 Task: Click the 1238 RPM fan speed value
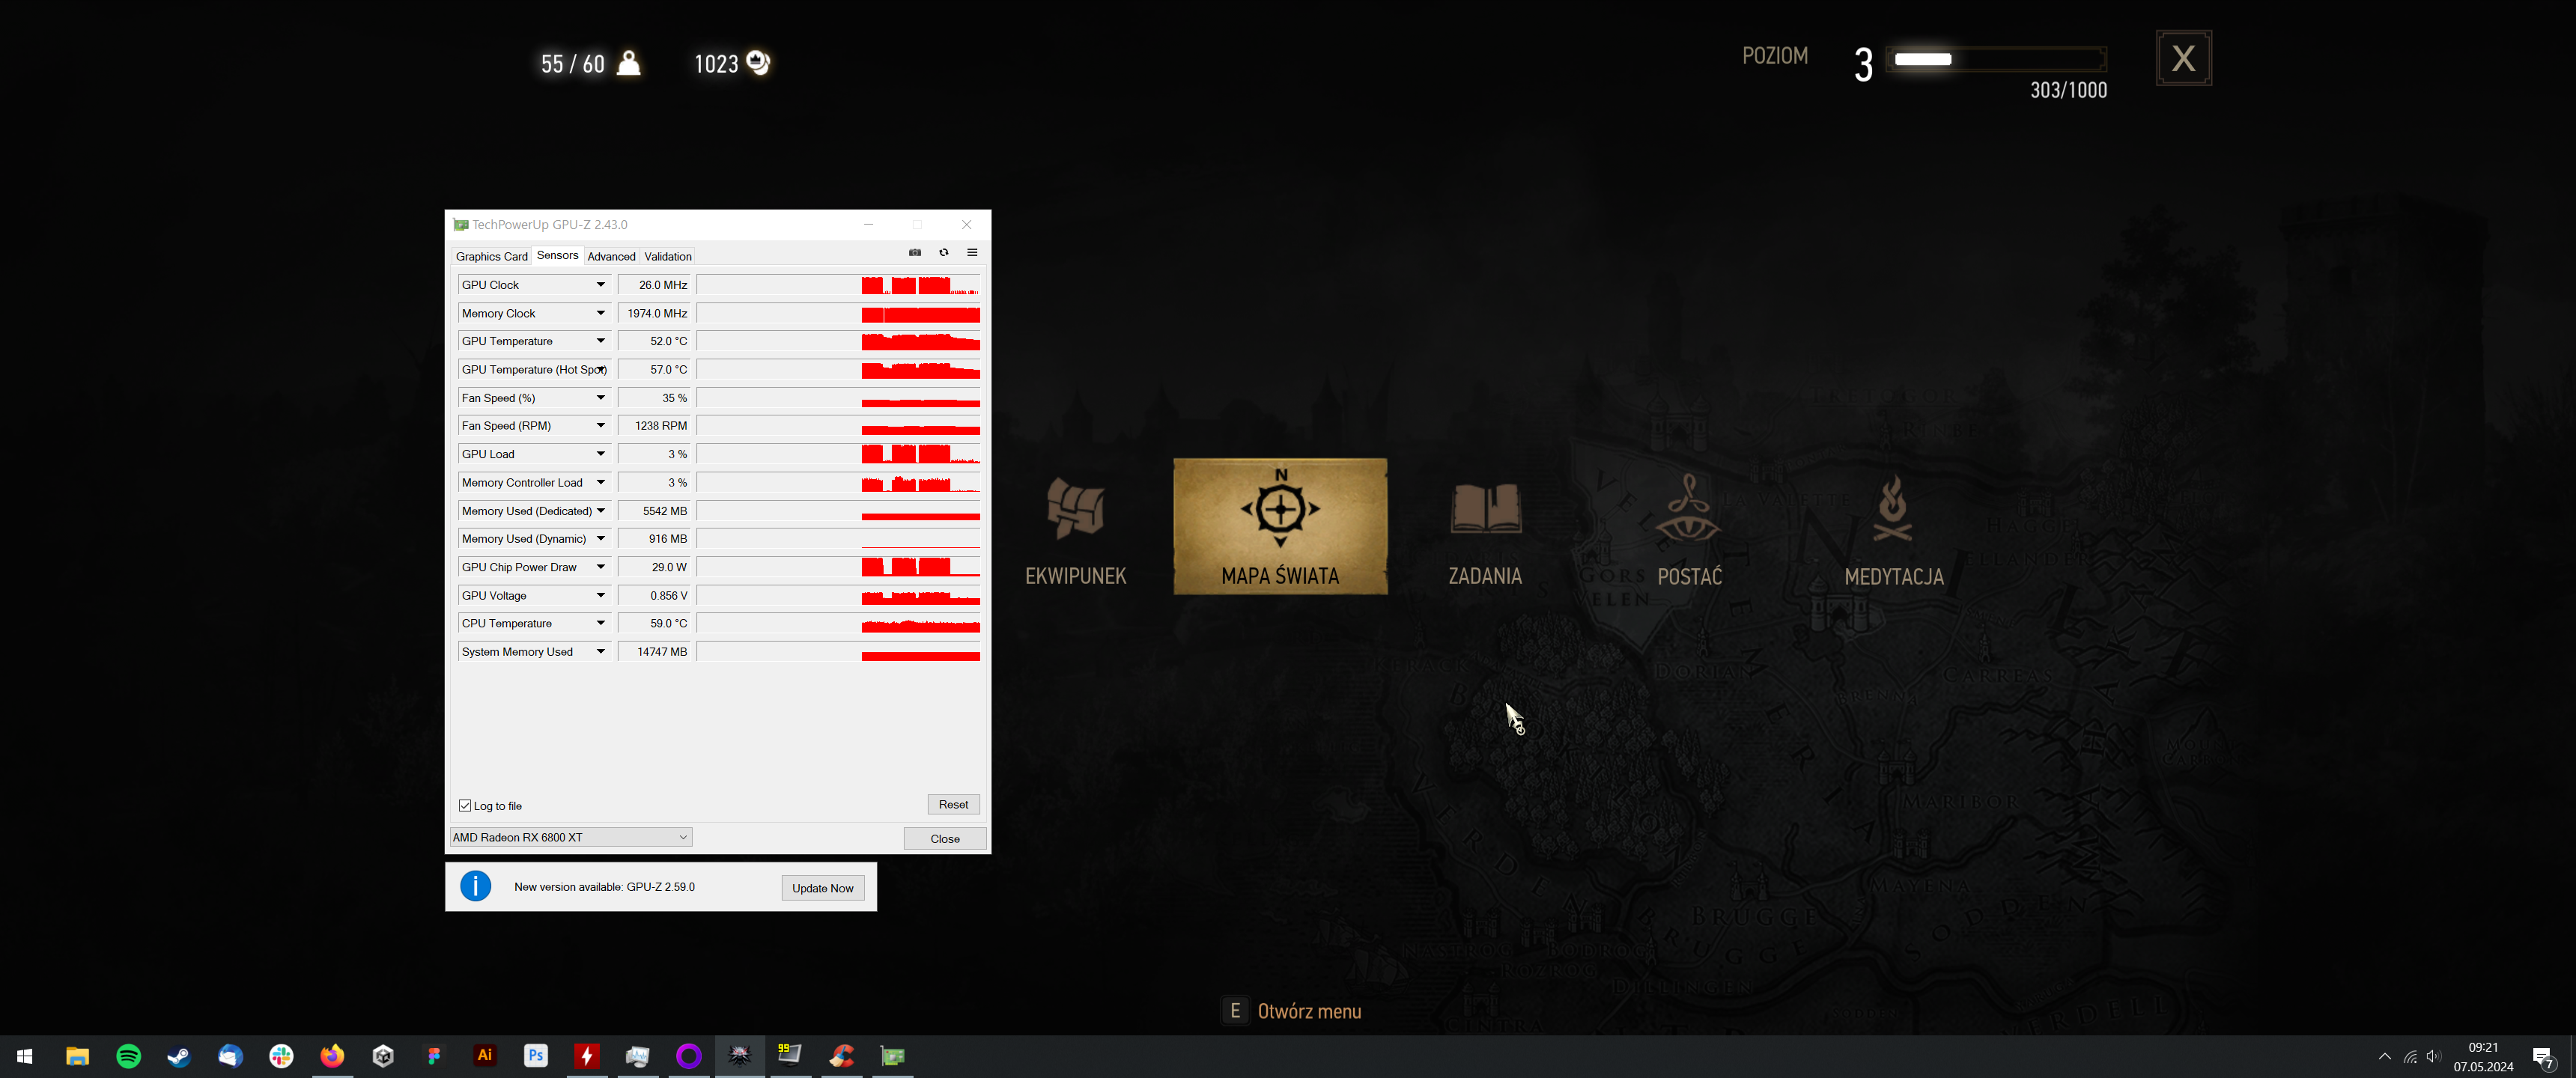tap(655, 426)
